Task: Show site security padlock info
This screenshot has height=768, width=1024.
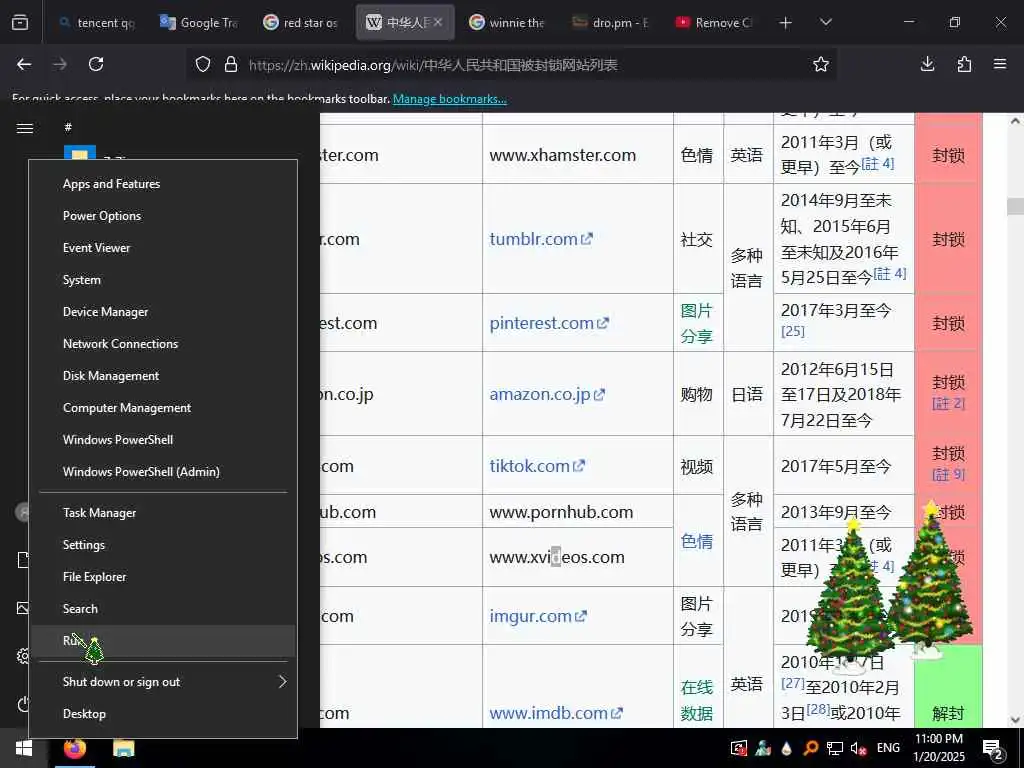Action: [231, 64]
